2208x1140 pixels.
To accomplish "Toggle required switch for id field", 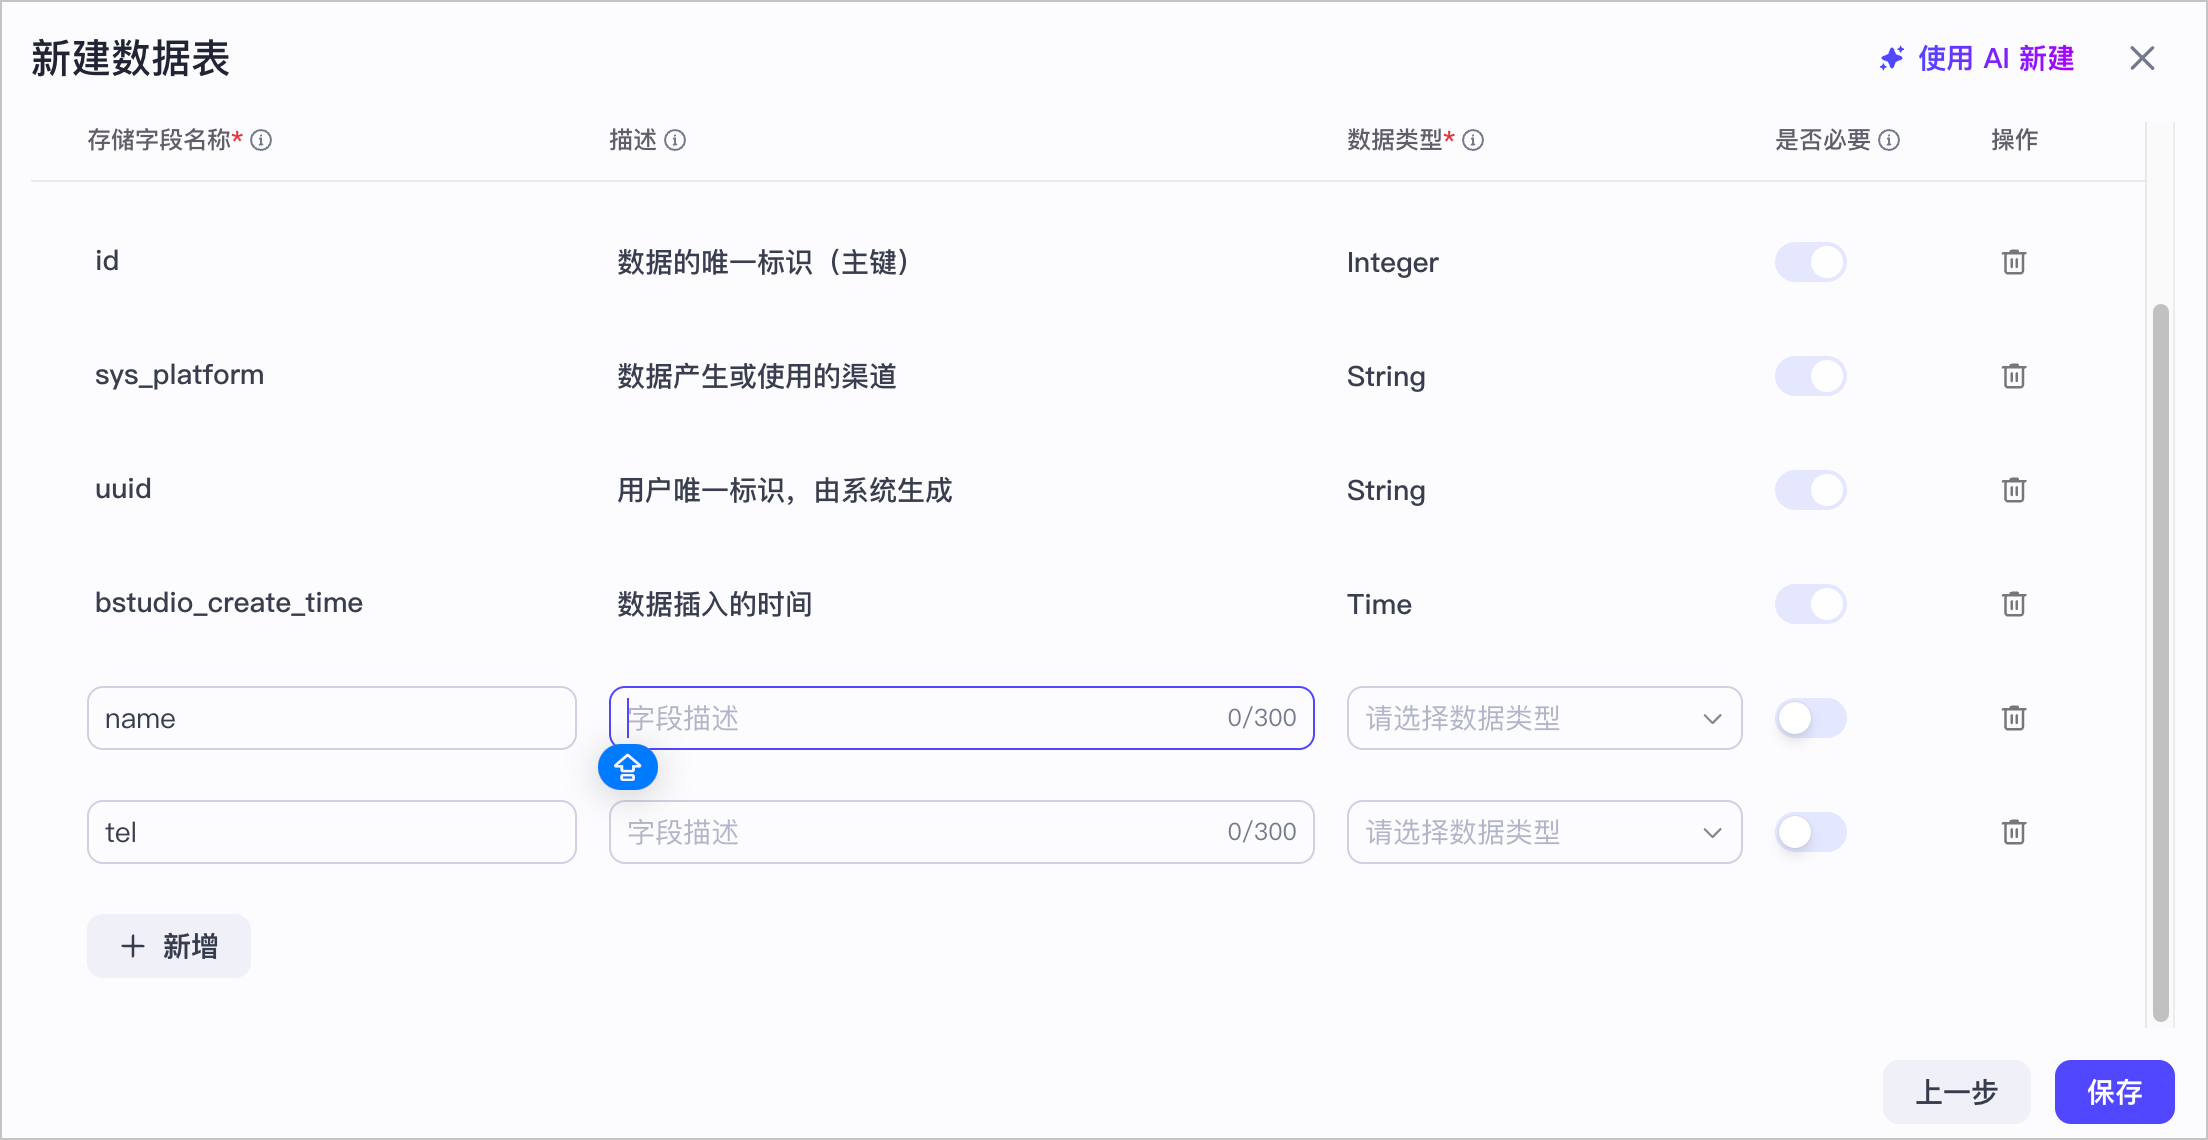I will coord(1810,262).
